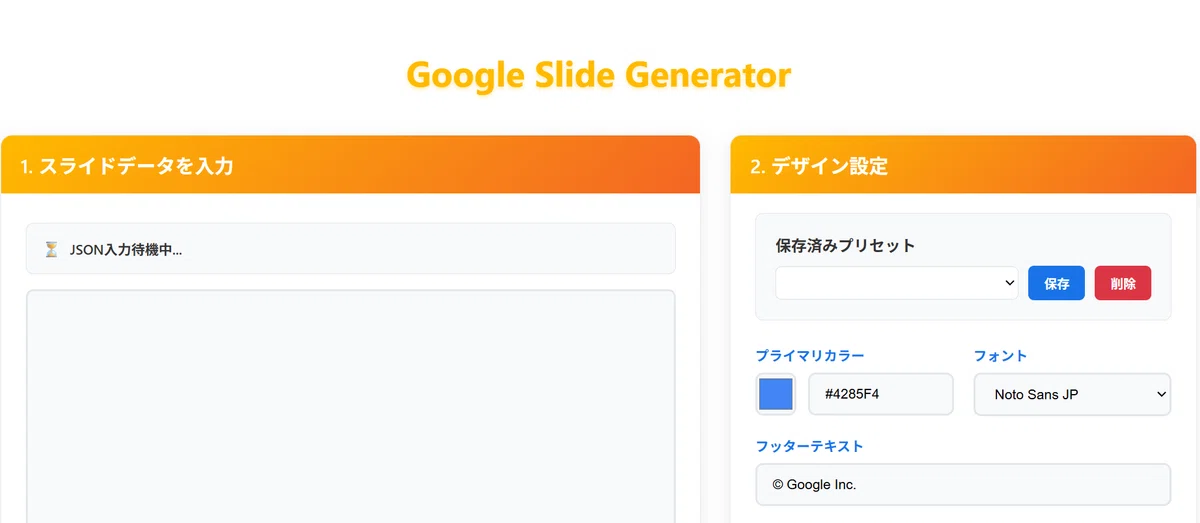Click the chevron arrow on the preset dropdown

click(x=1007, y=283)
